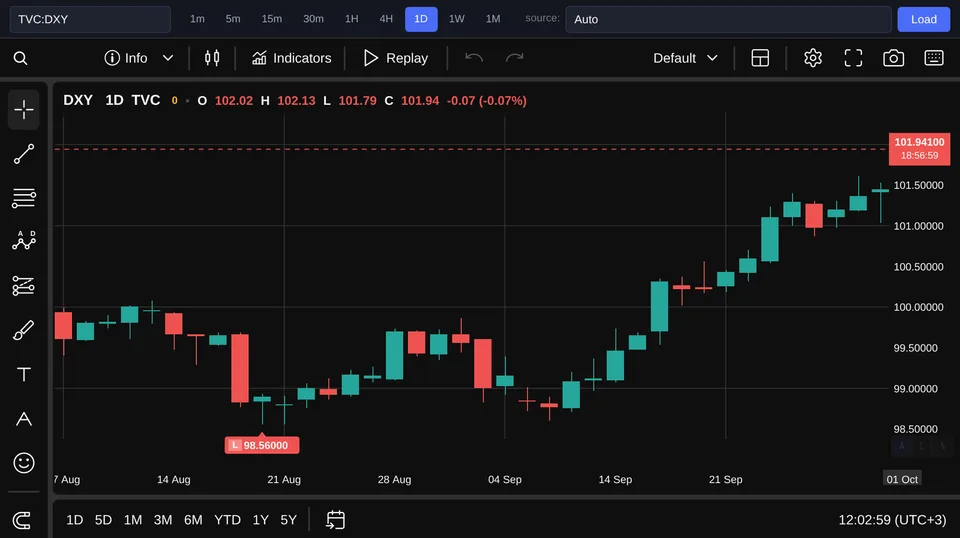Switch to 5m timeframe
Screen dimensions: 960x538
tap(233, 19)
